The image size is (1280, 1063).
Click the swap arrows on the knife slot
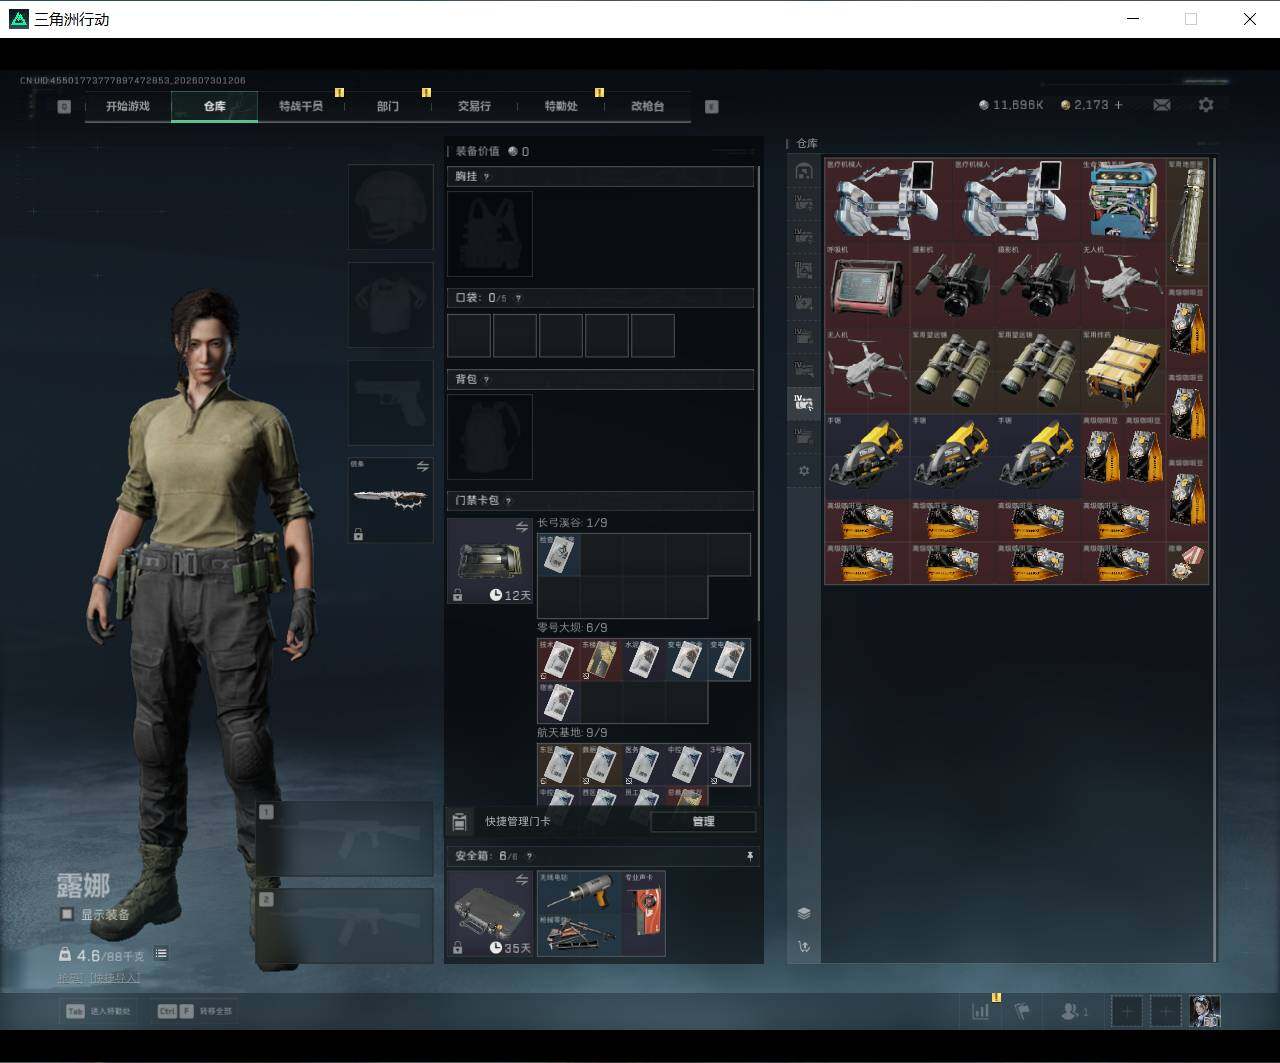(422, 467)
